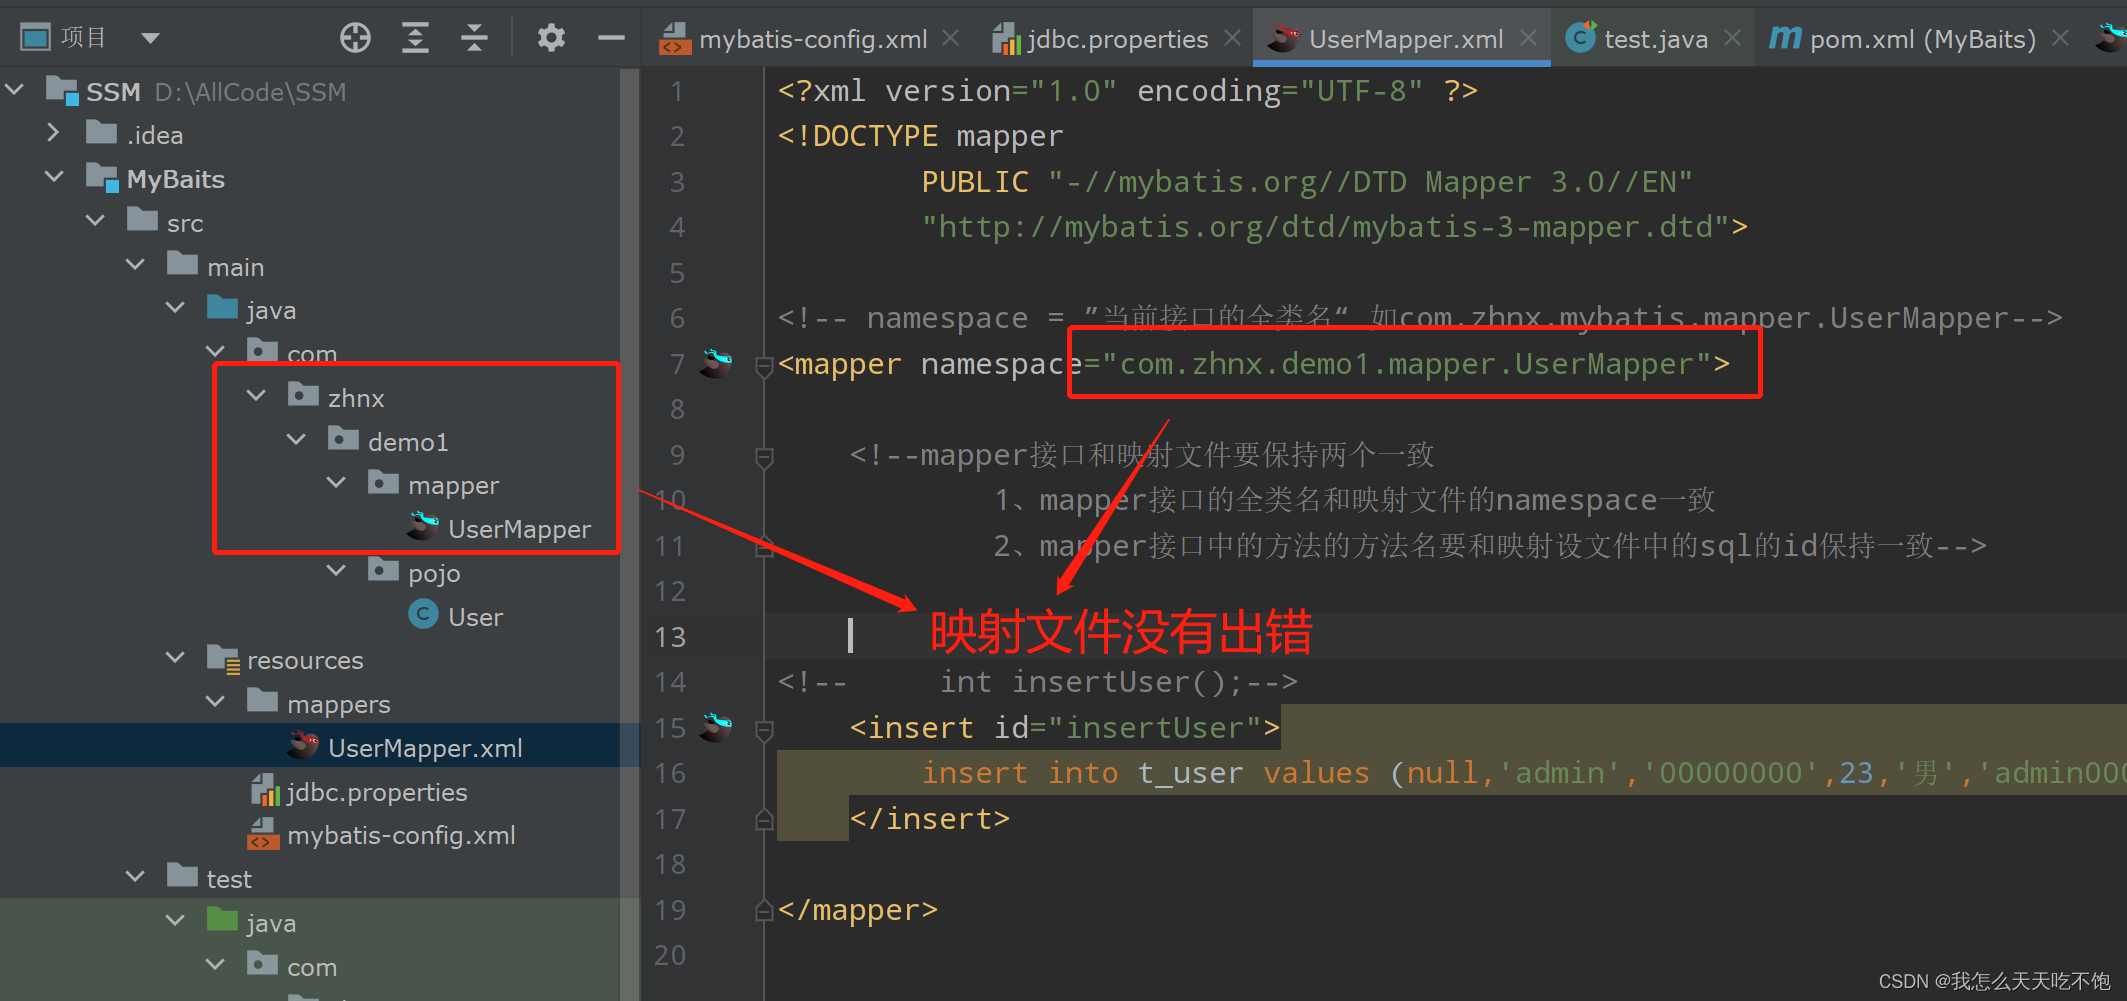The height and width of the screenshot is (1001, 2127).
Task: Click the green test java folder icon
Action: click(x=222, y=920)
